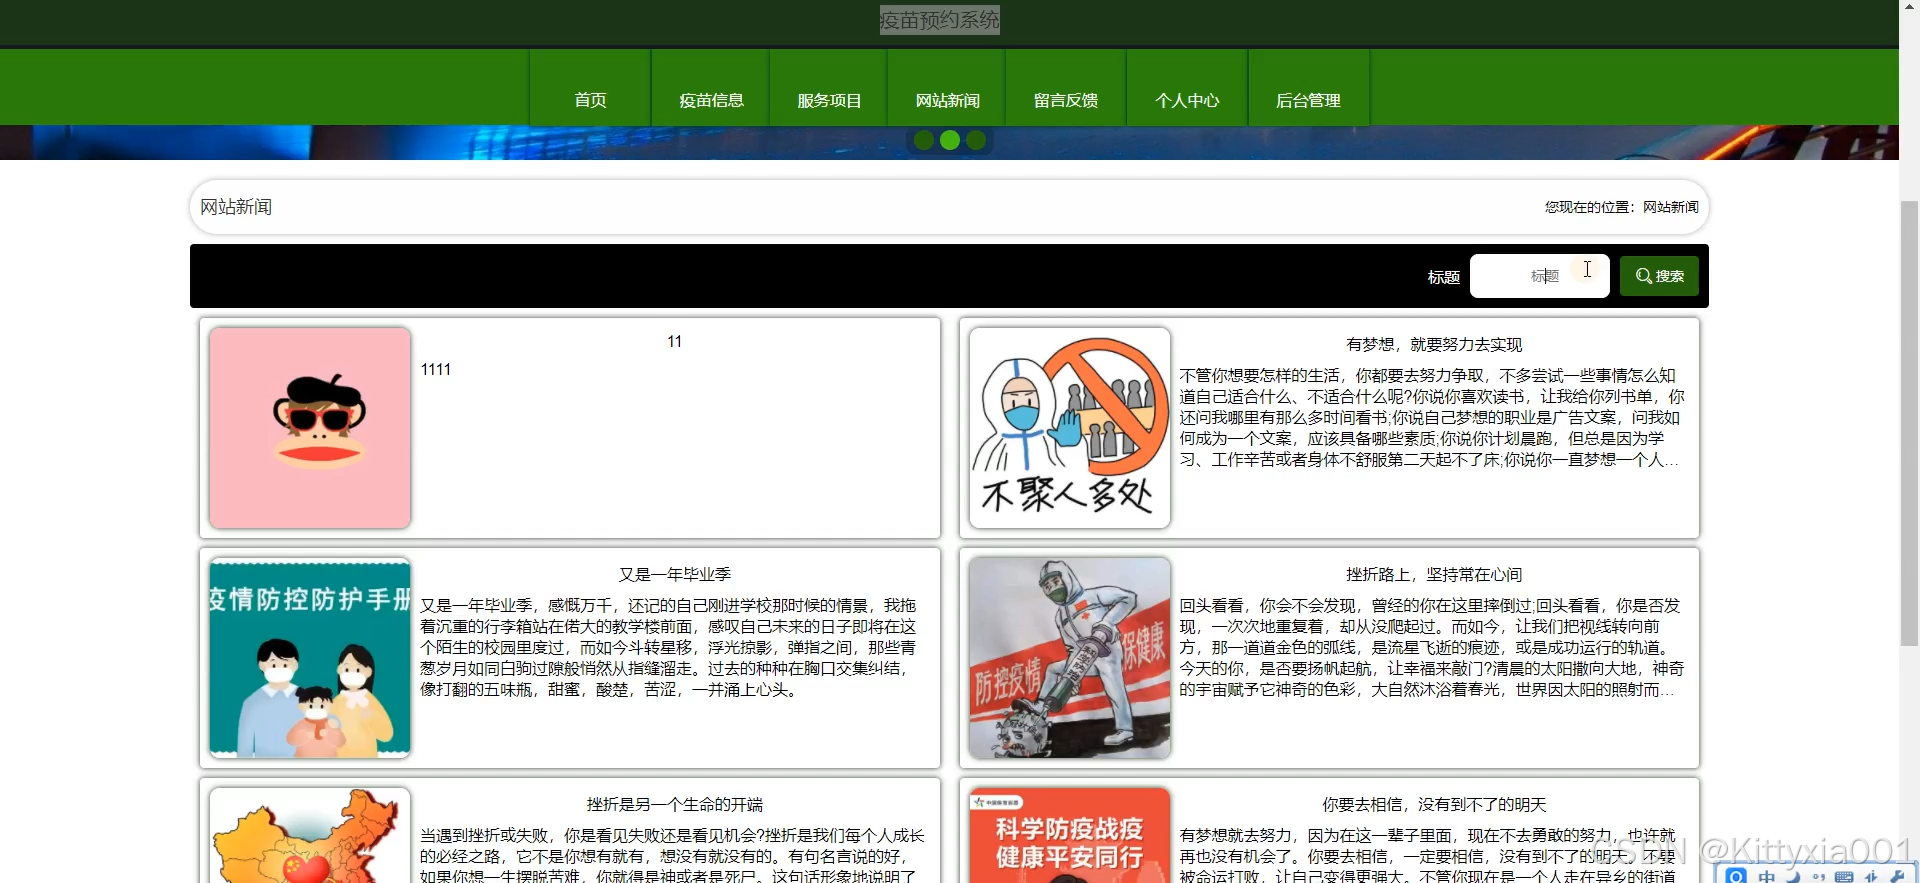Viewport: 1920px width, 883px height.
Task: Open news titled 又是一年毕业季
Action: (x=675, y=574)
